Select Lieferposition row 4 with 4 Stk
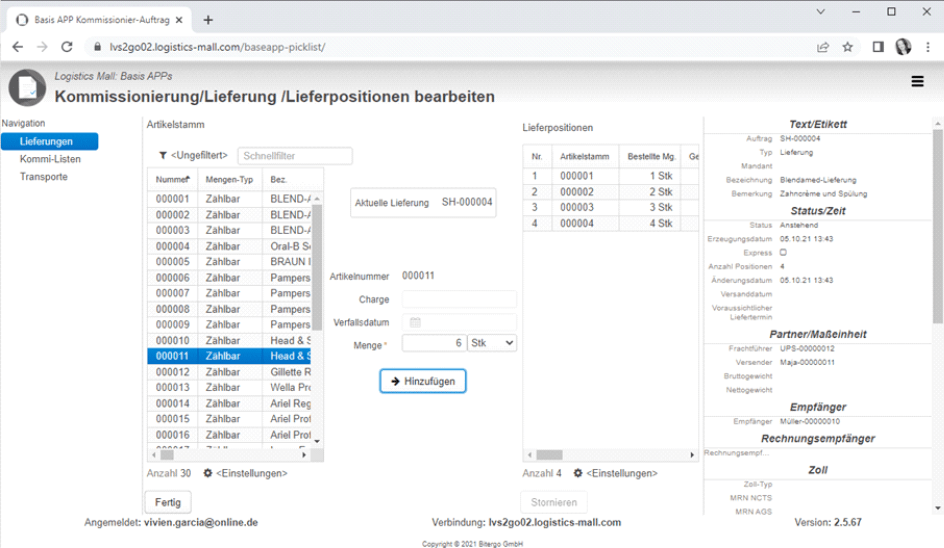Screen dimensions: 944x548 pos(610,223)
